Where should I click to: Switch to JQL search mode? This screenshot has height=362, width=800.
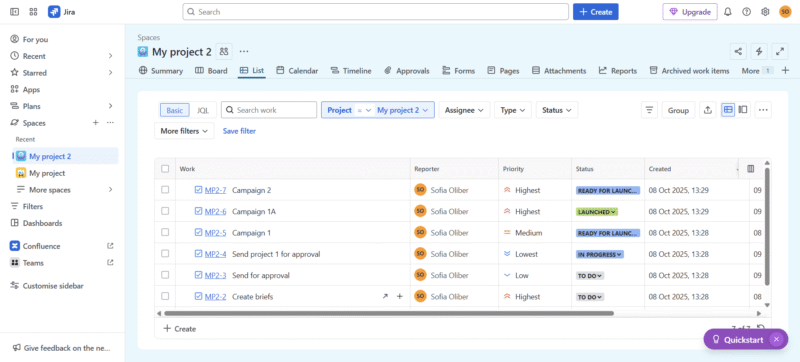click(x=203, y=110)
